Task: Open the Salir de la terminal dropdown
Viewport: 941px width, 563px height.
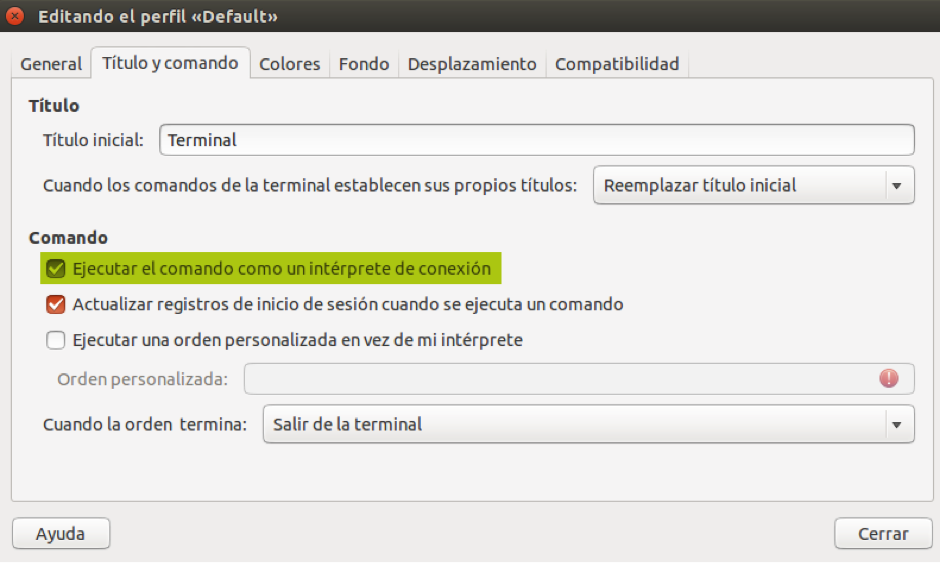Action: click(x=588, y=424)
